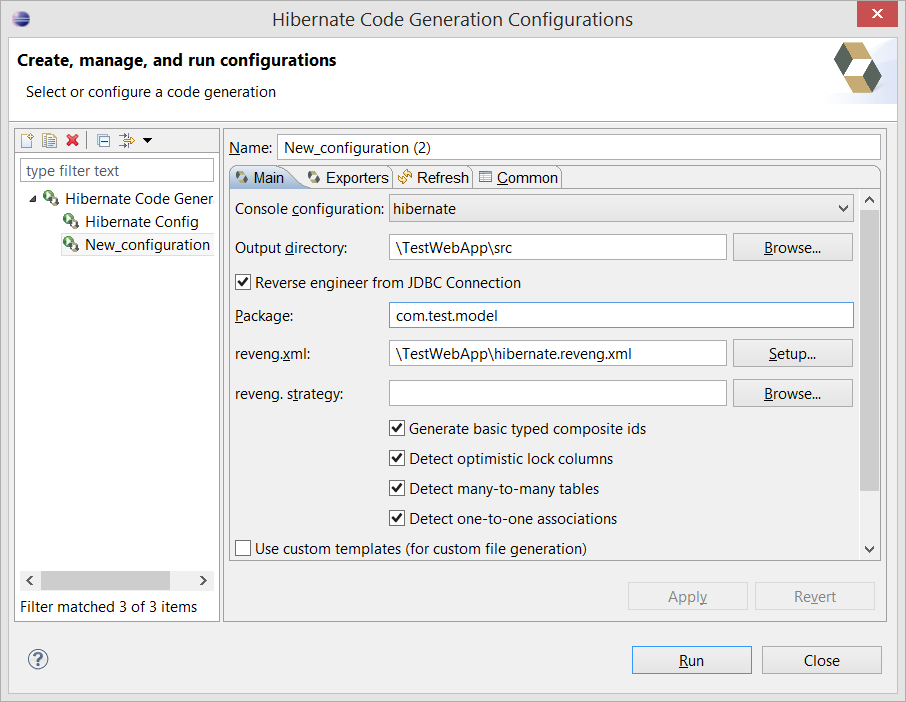Browse for the Output directory
Image resolution: width=906 pixels, height=702 pixels.
(793, 247)
